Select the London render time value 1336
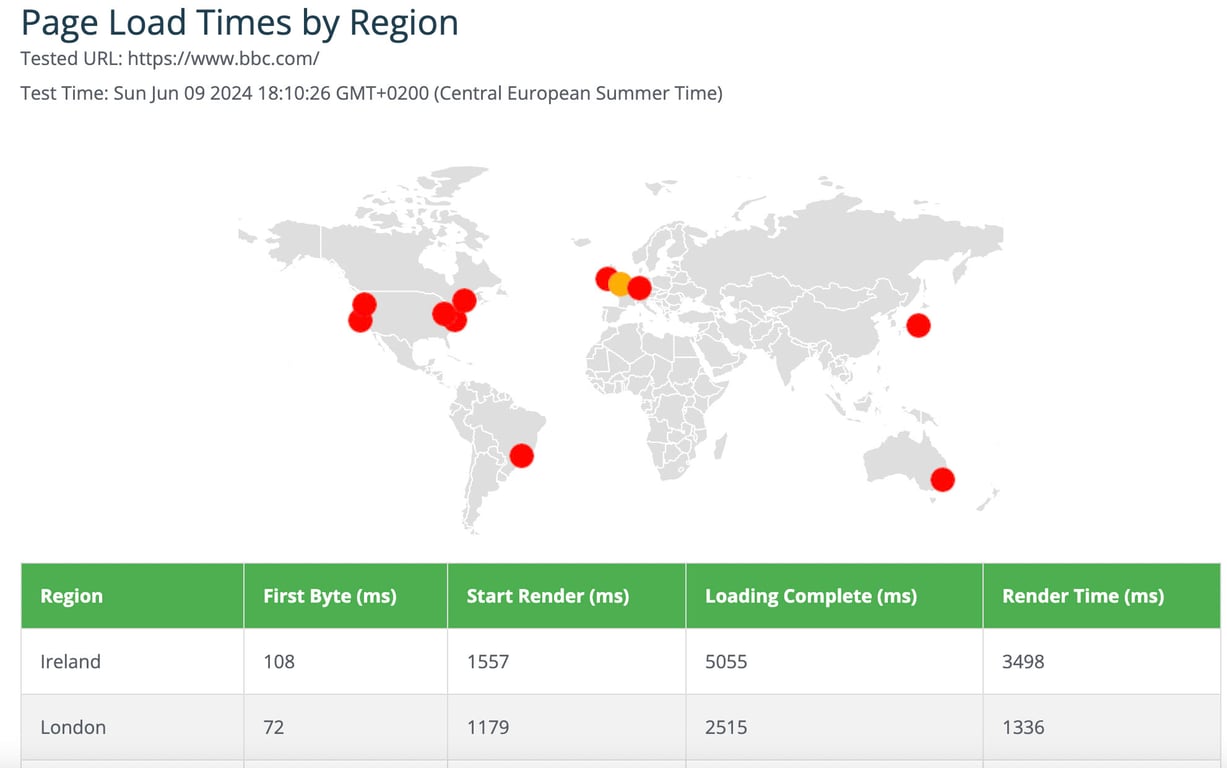Screen dimensions: 1227x768 pos(1023,727)
